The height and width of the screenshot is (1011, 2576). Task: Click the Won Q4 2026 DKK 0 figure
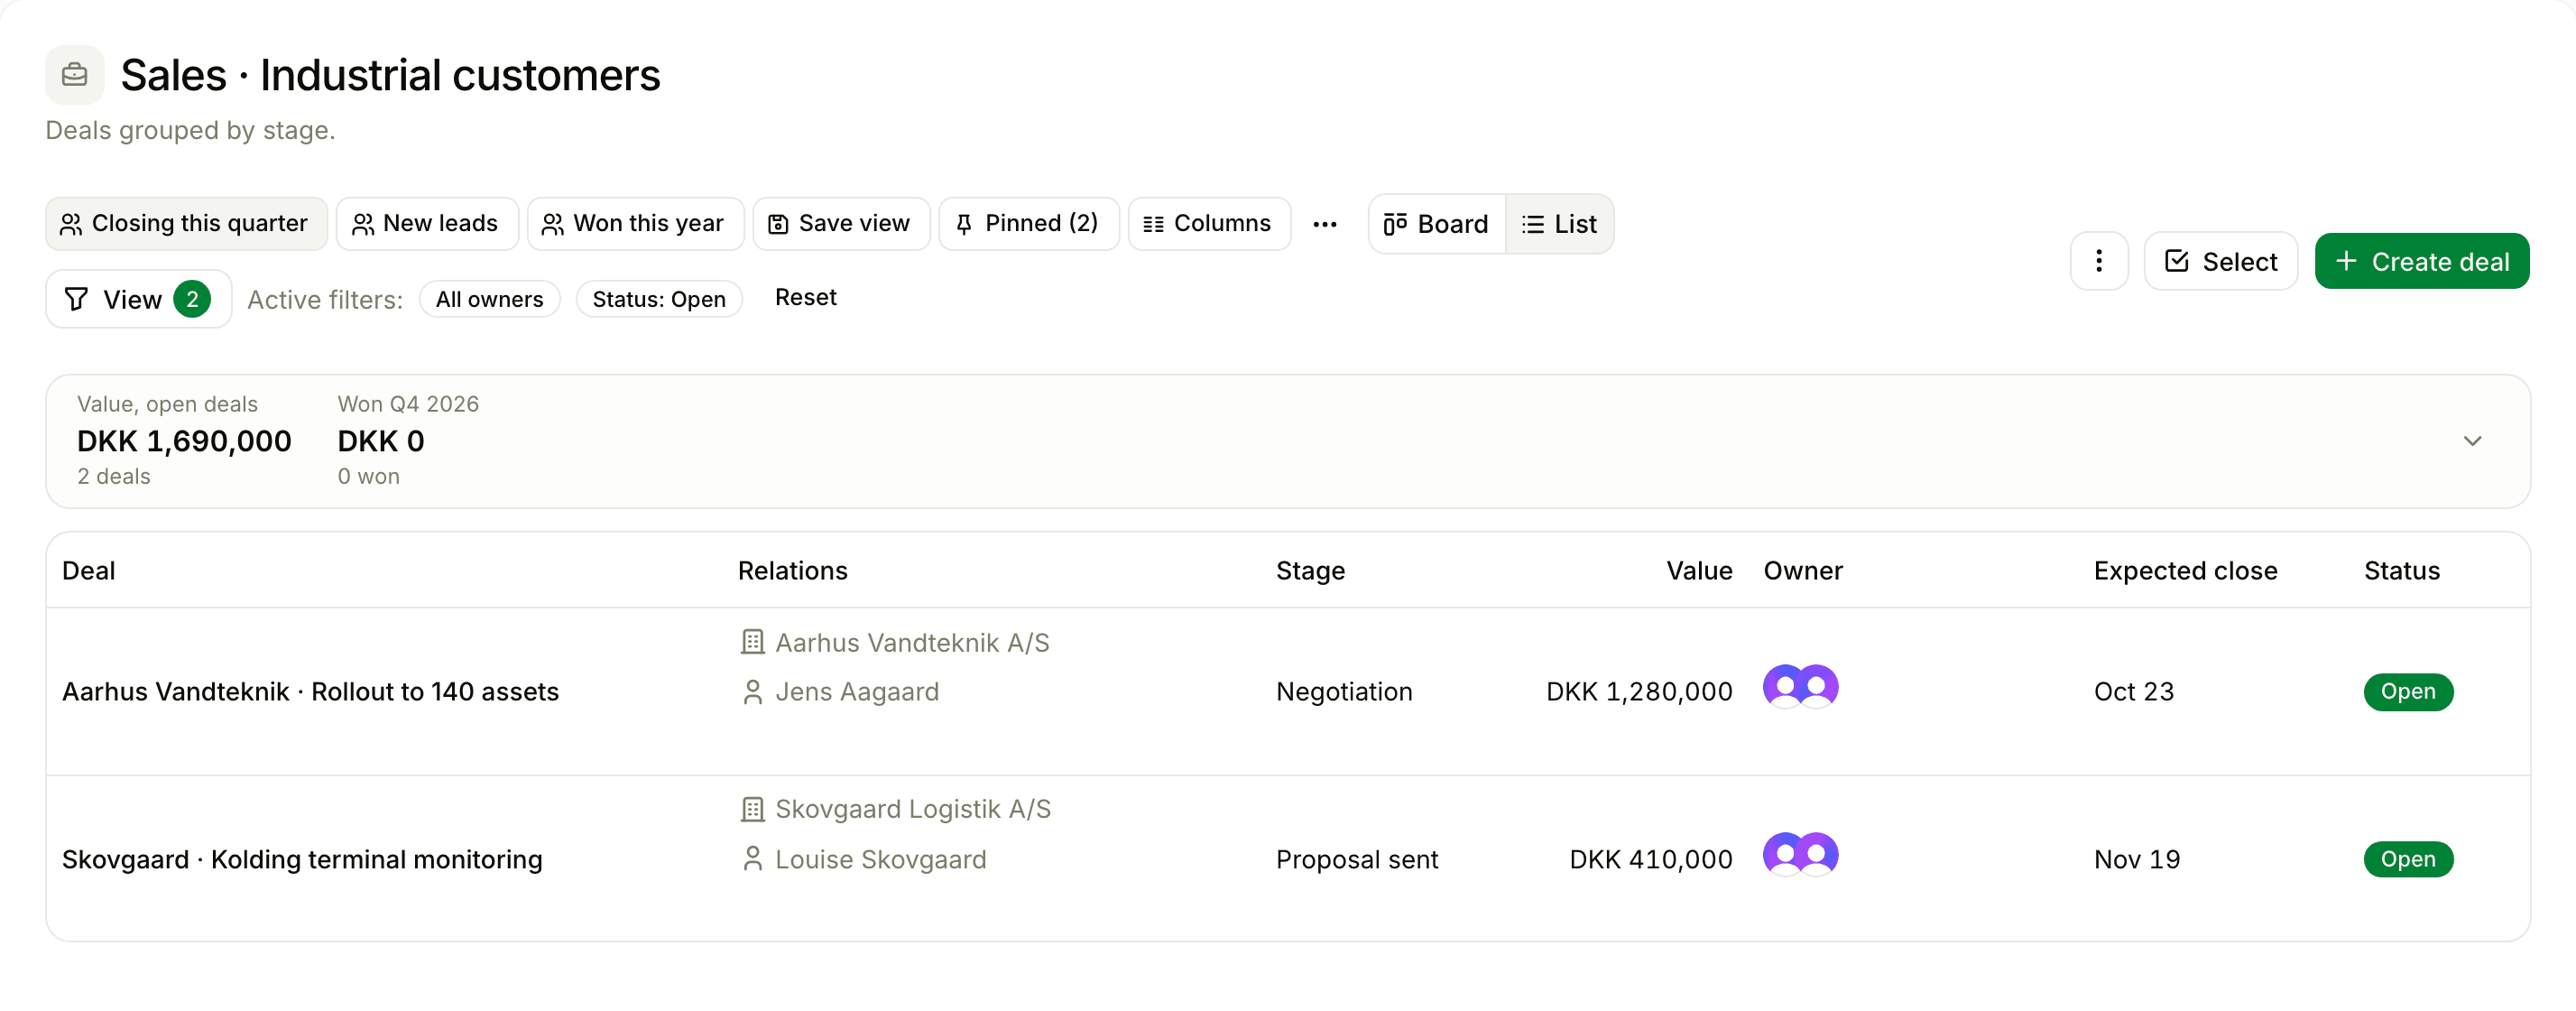pyautogui.click(x=381, y=441)
